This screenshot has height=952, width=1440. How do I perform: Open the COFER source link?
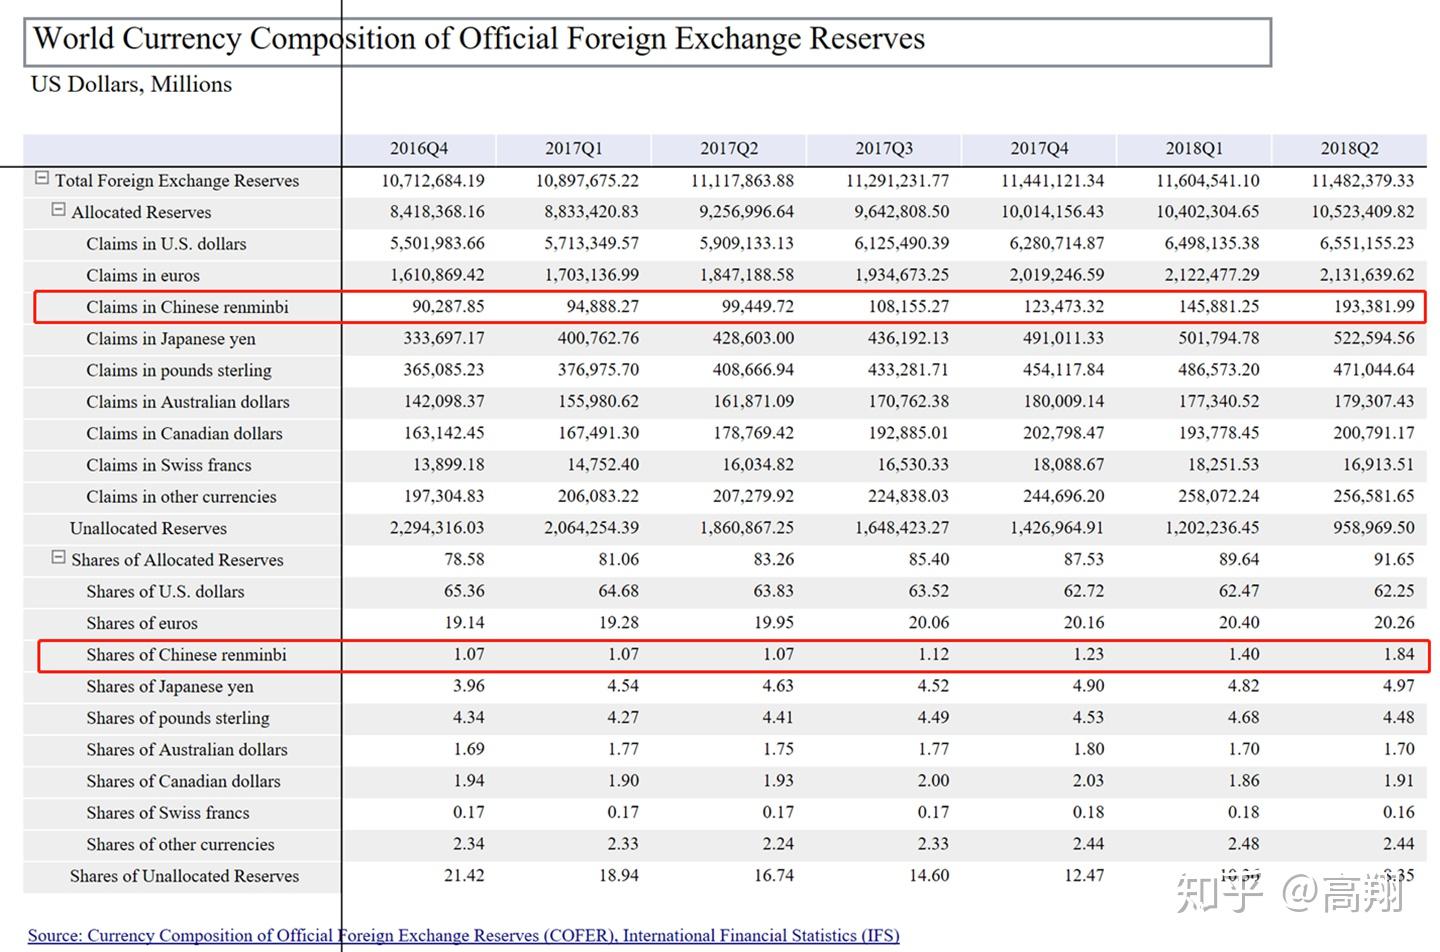pyautogui.click(x=463, y=936)
